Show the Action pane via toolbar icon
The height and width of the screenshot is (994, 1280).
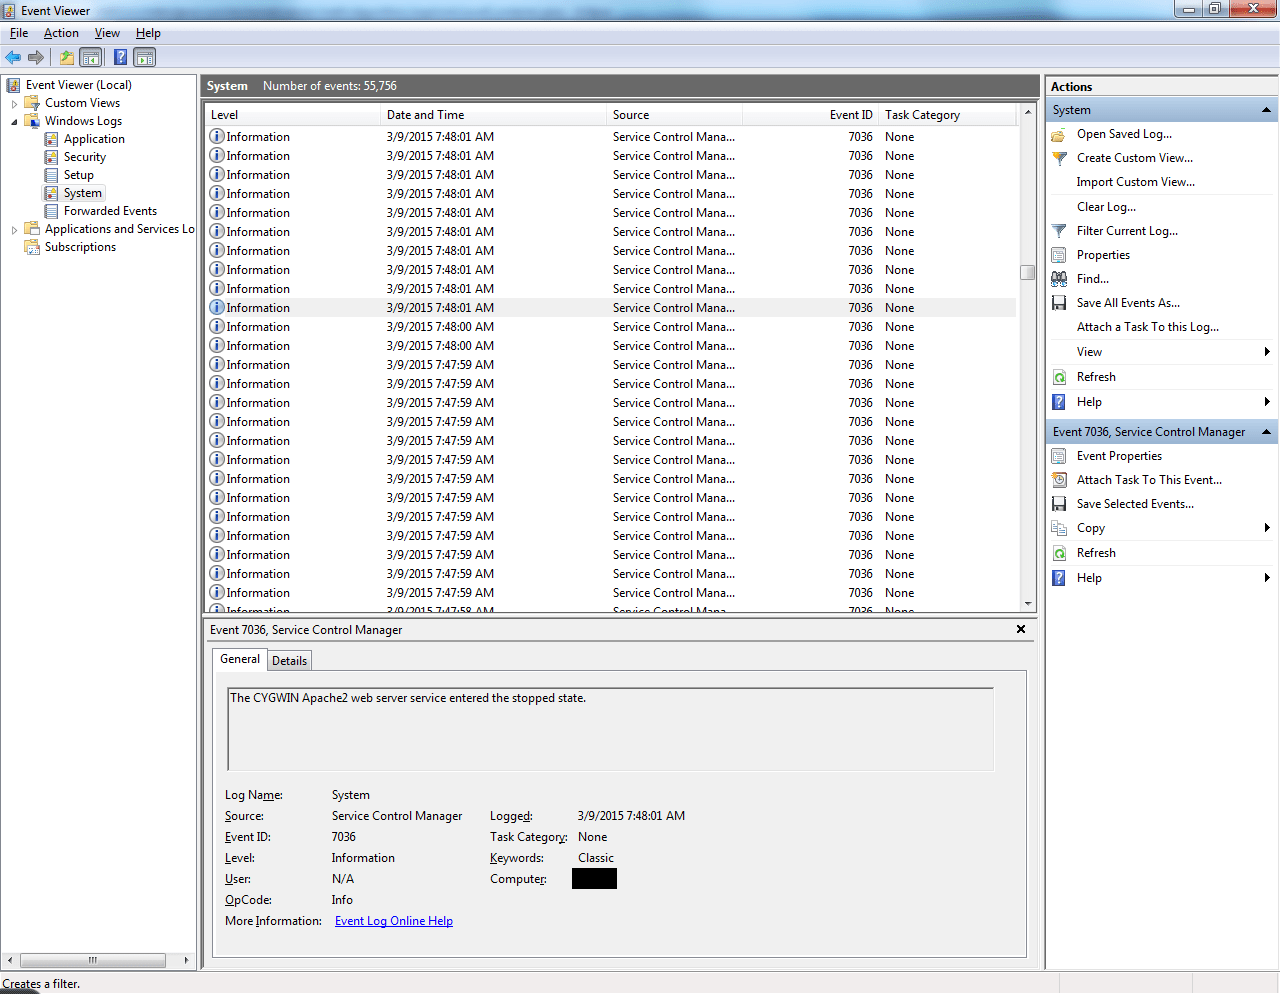(x=144, y=57)
